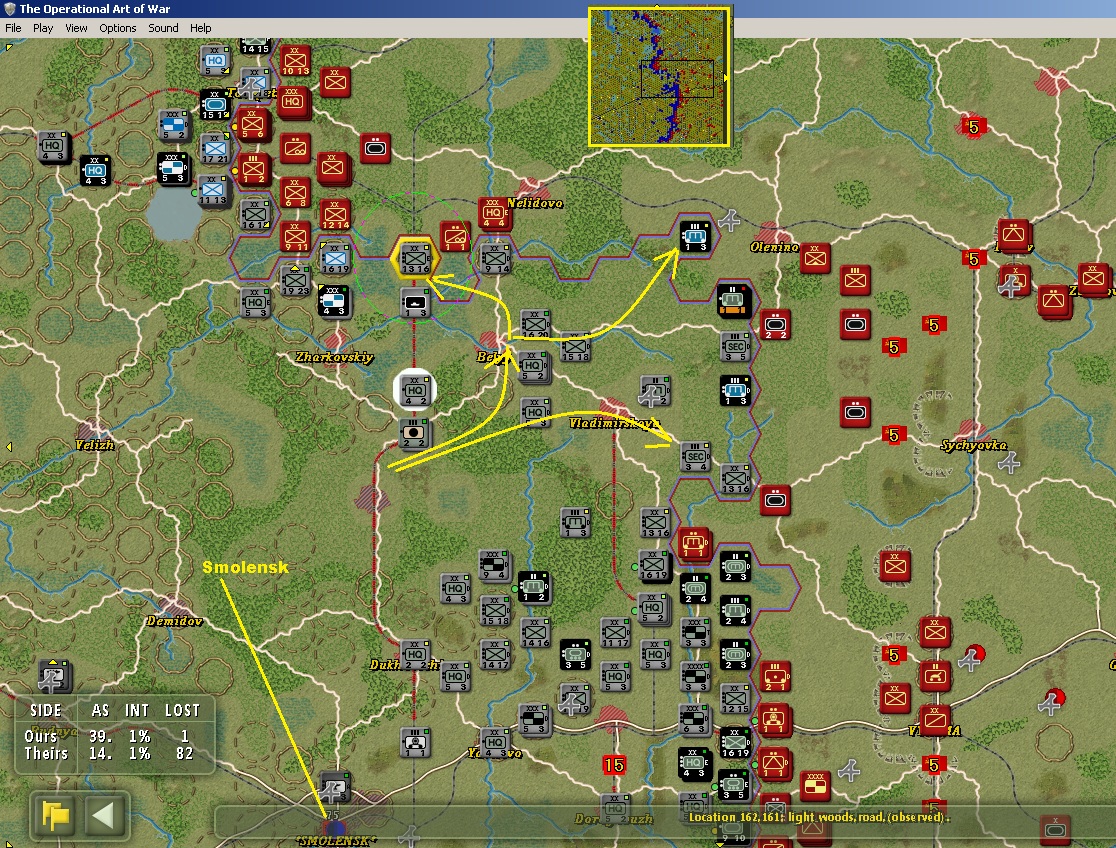This screenshot has width=1116, height=848.
Task: Select the black-and-blue HQ 4-3 unit
Action: pos(95,170)
